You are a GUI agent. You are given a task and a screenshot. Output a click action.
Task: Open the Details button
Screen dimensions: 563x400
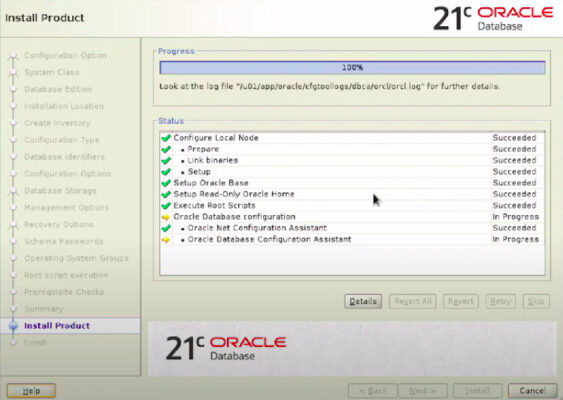pyautogui.click(x=363, y=301)
